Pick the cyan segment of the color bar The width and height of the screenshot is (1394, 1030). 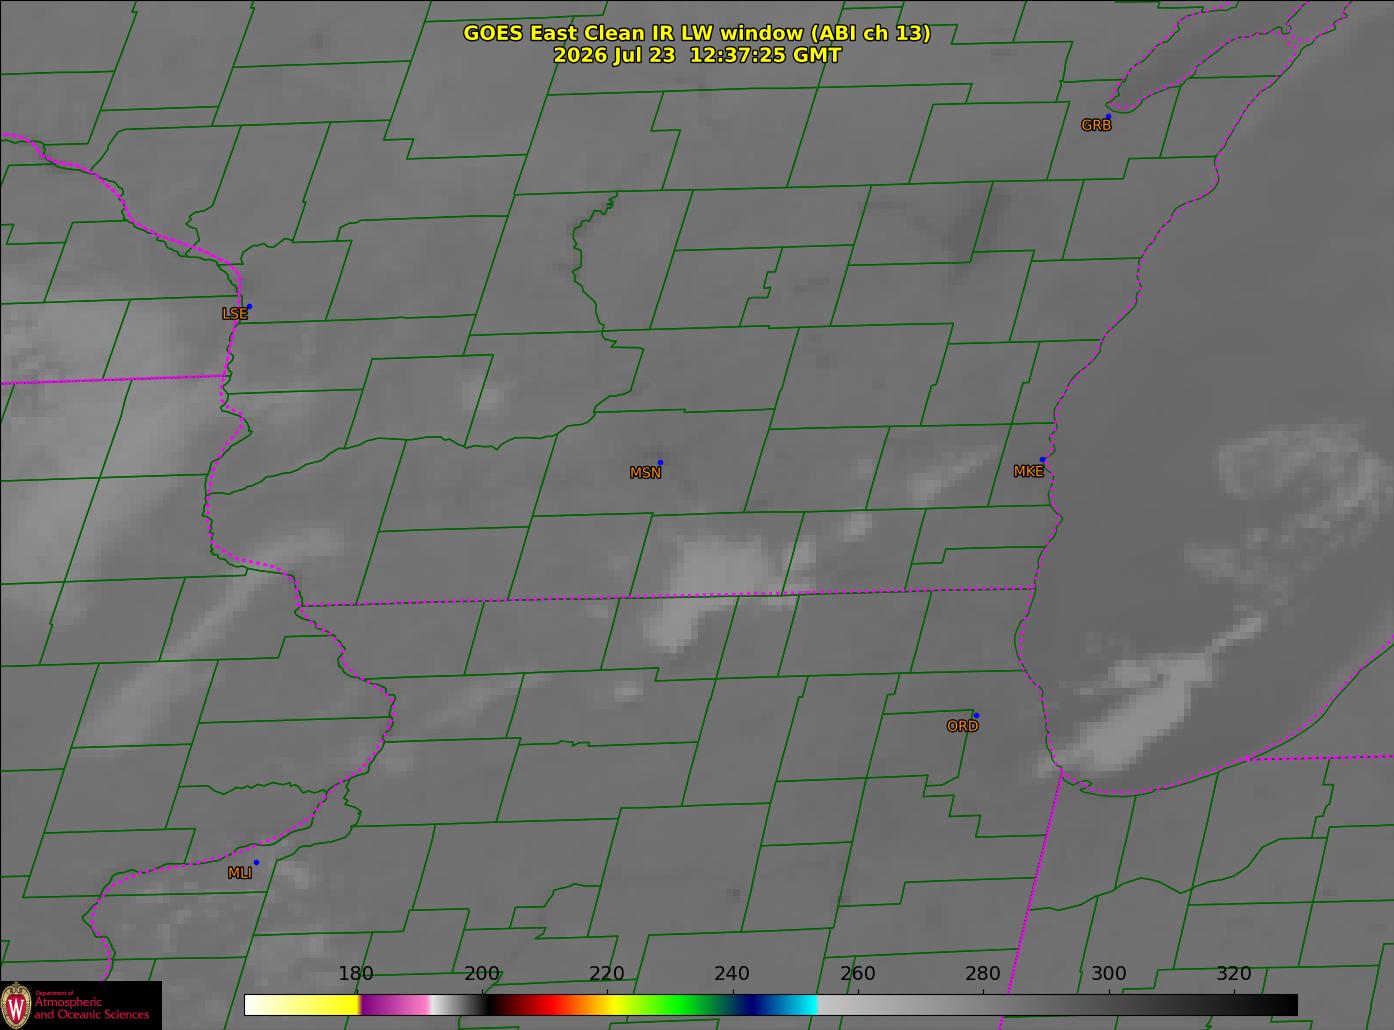point(797,1004)
